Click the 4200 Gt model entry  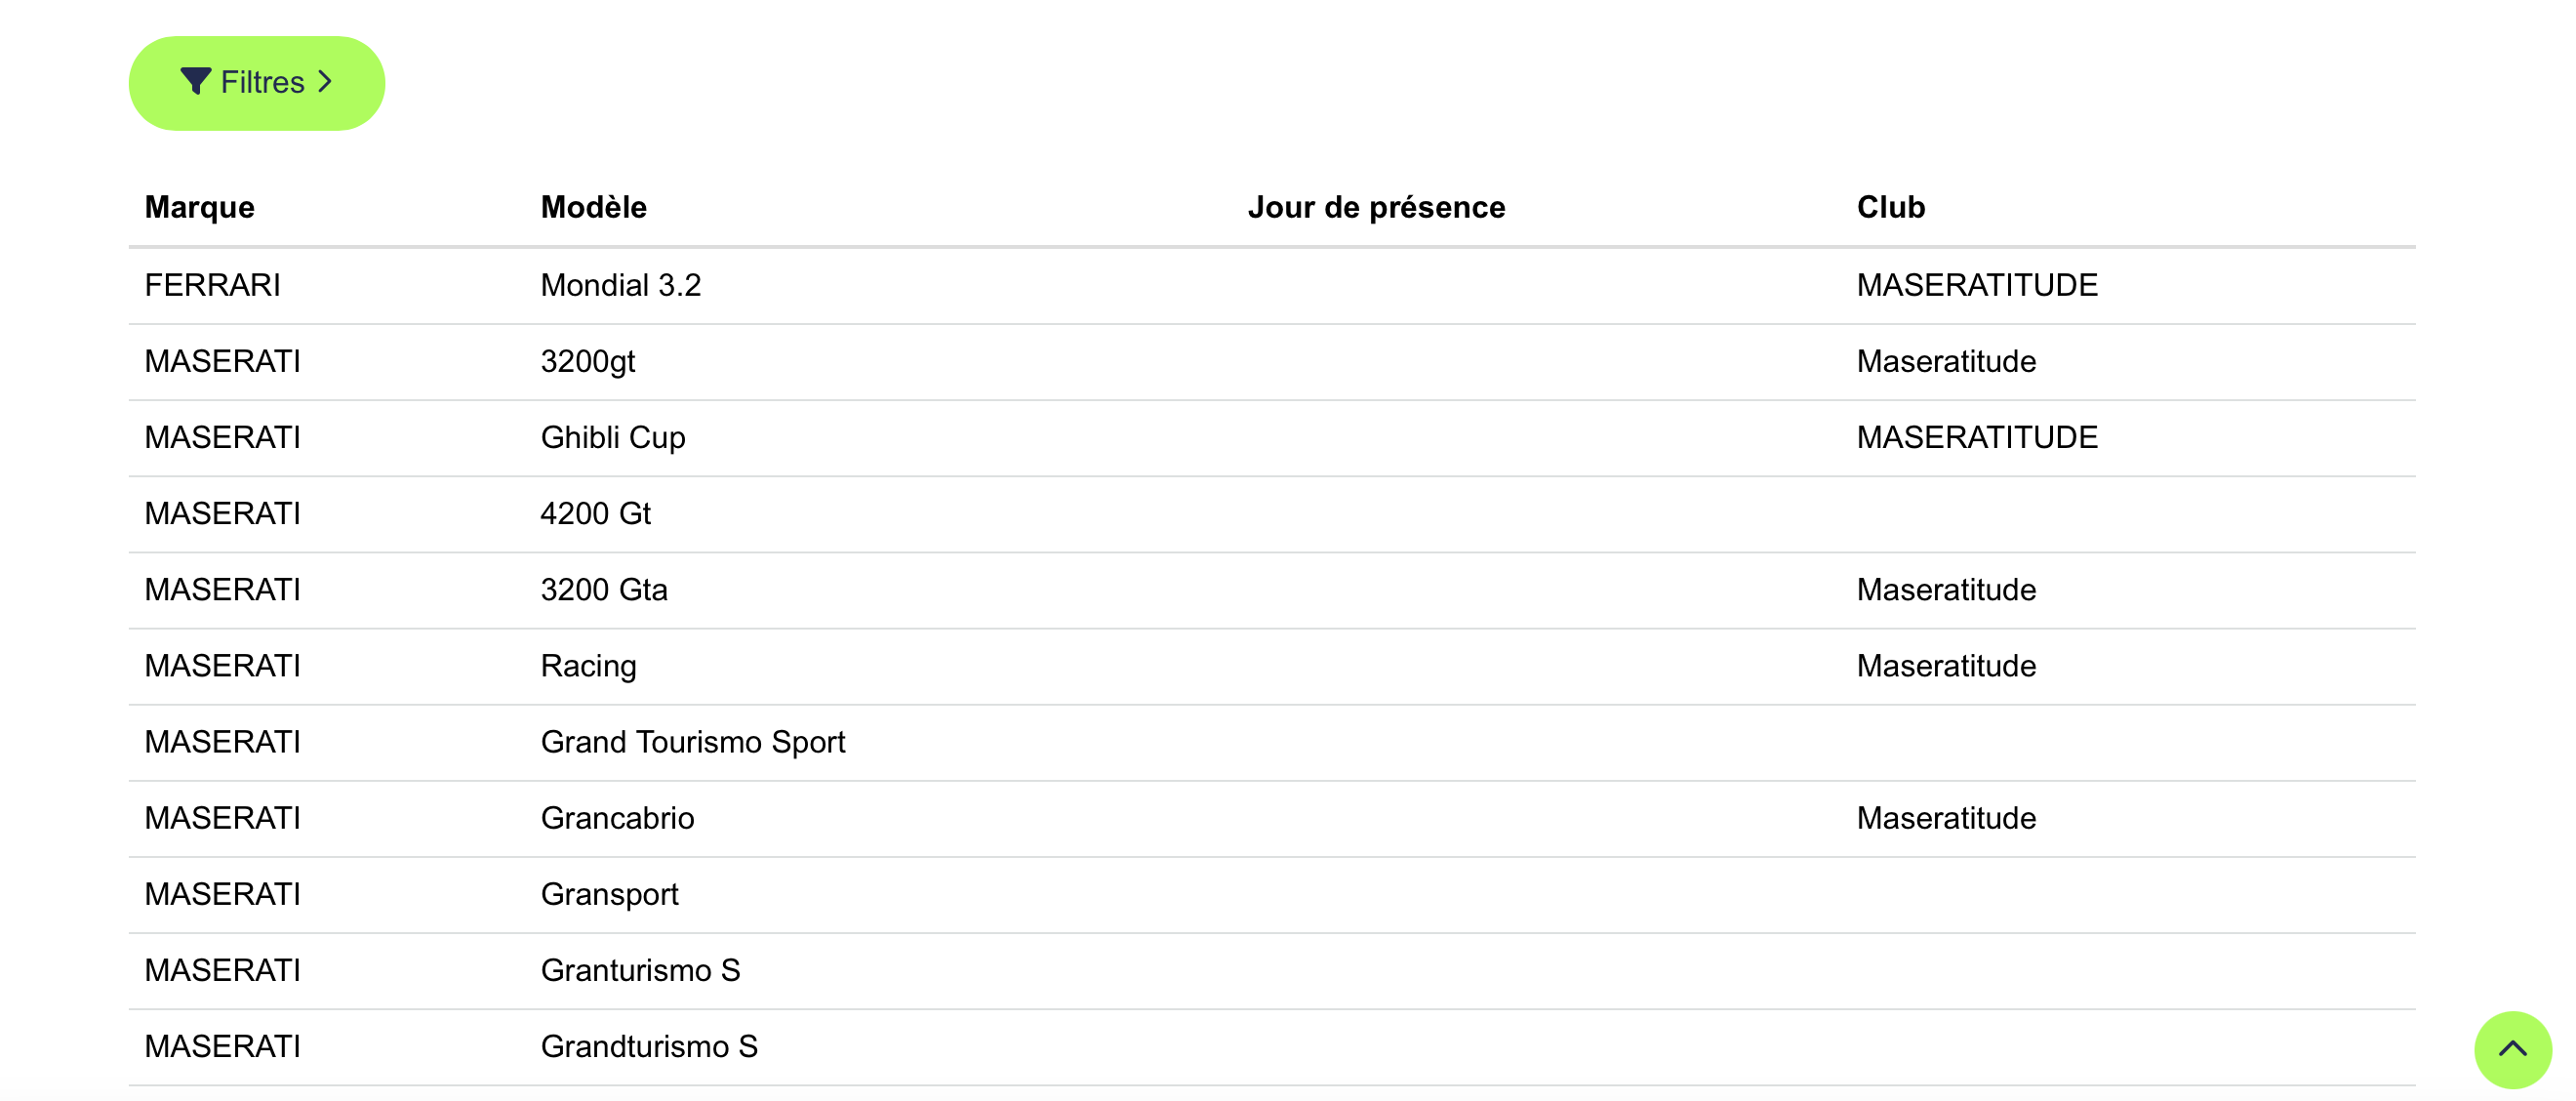[x=595, y=514]
